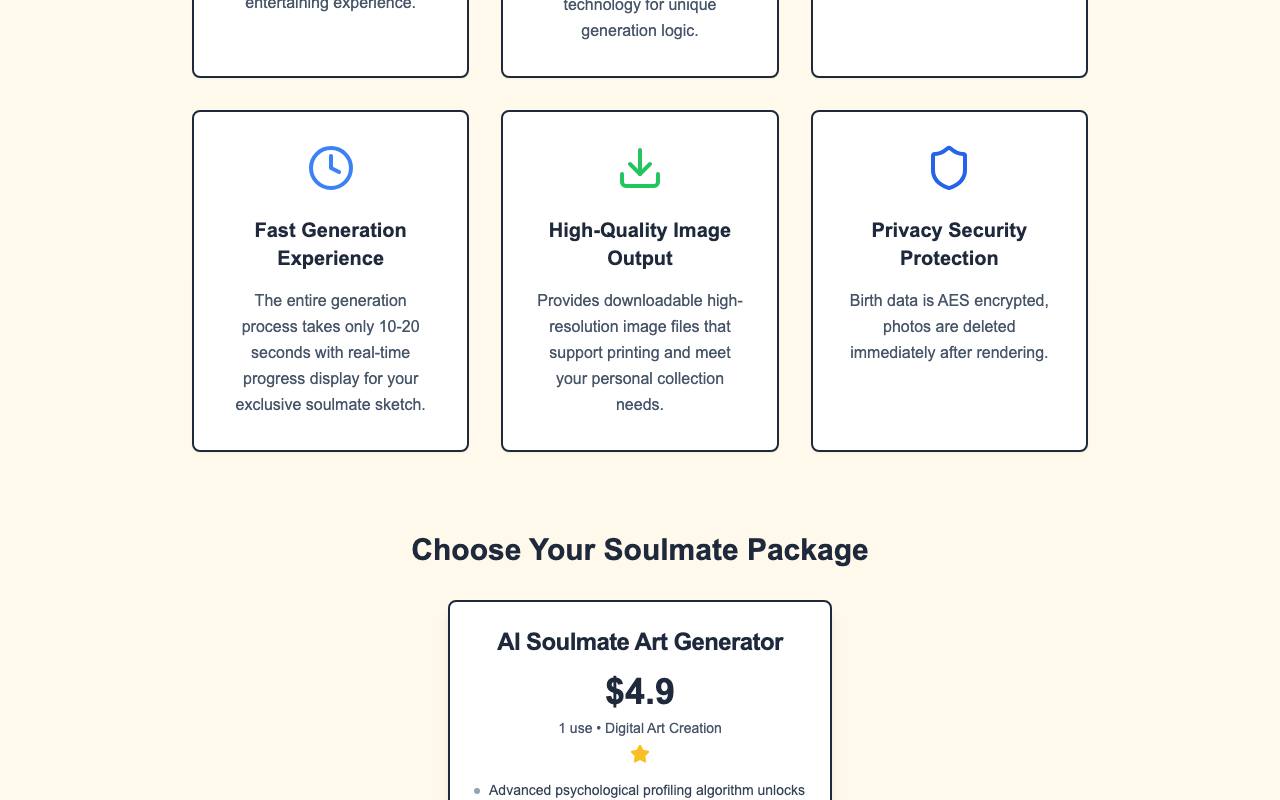
Task: Select the Fast Generation Experience heading
Action: click(x=330, y=244)
